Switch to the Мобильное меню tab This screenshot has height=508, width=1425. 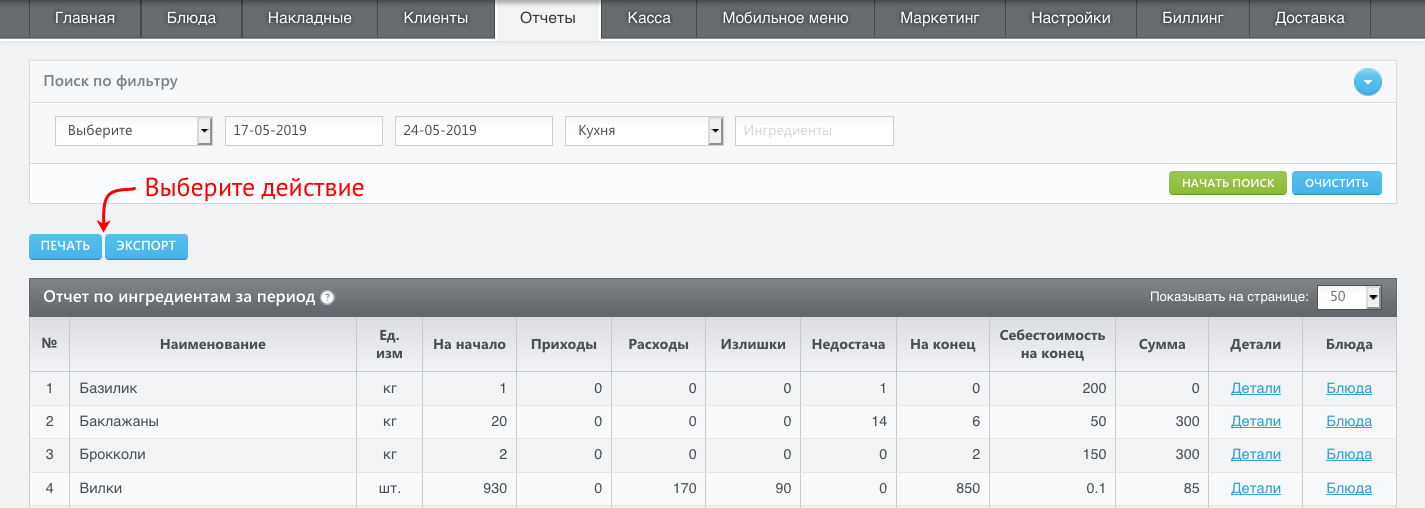[785, 18]
